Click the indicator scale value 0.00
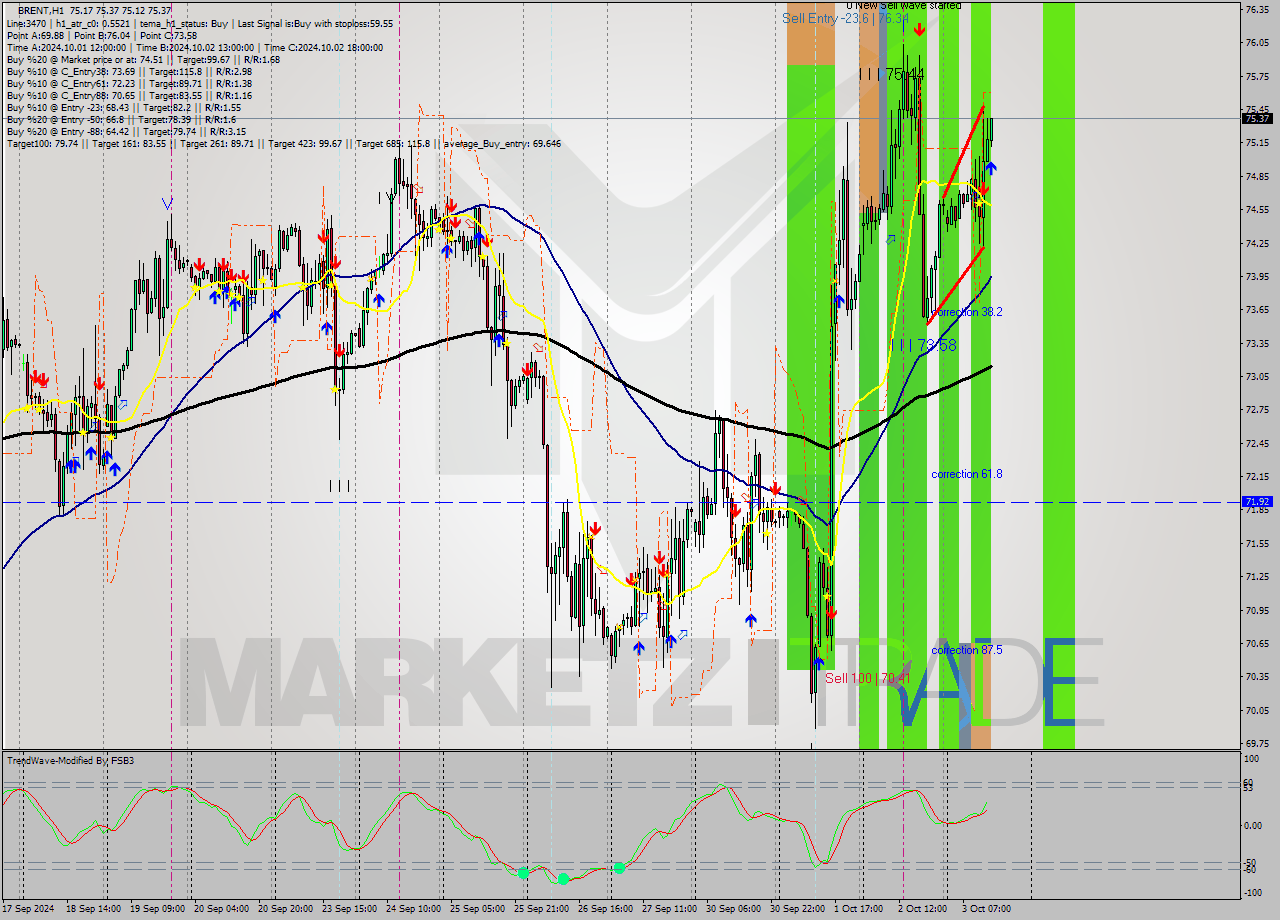This screenshot has width=1280, height=920. pos(1253,825)
